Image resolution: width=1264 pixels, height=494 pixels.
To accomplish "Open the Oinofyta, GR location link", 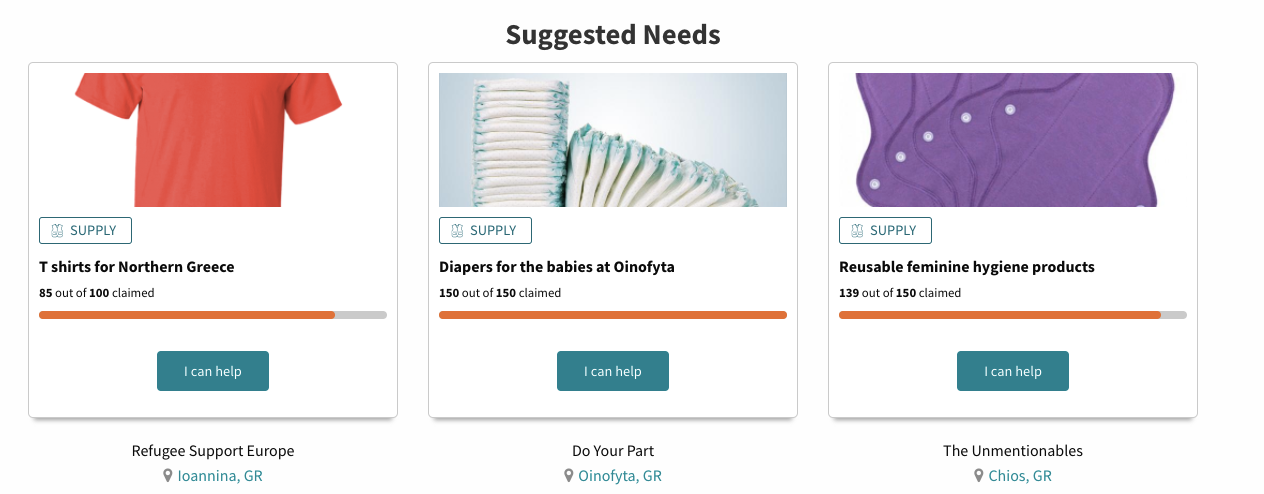I will point(620,476).
